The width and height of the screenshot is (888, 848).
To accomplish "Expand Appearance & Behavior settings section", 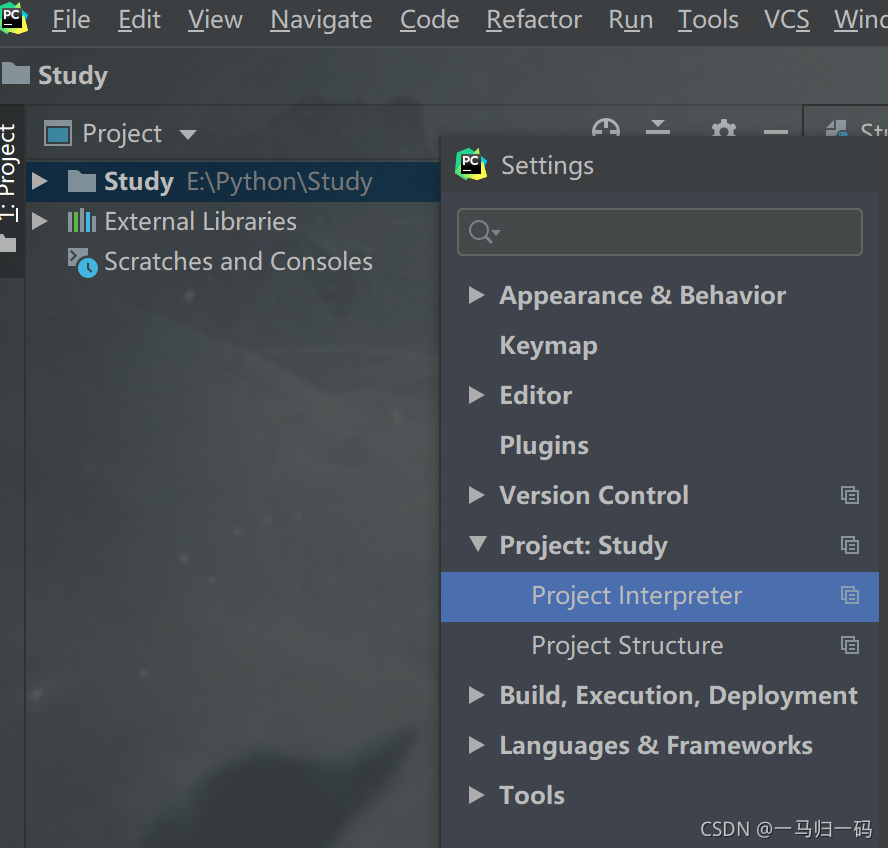I will coord(476,295).
